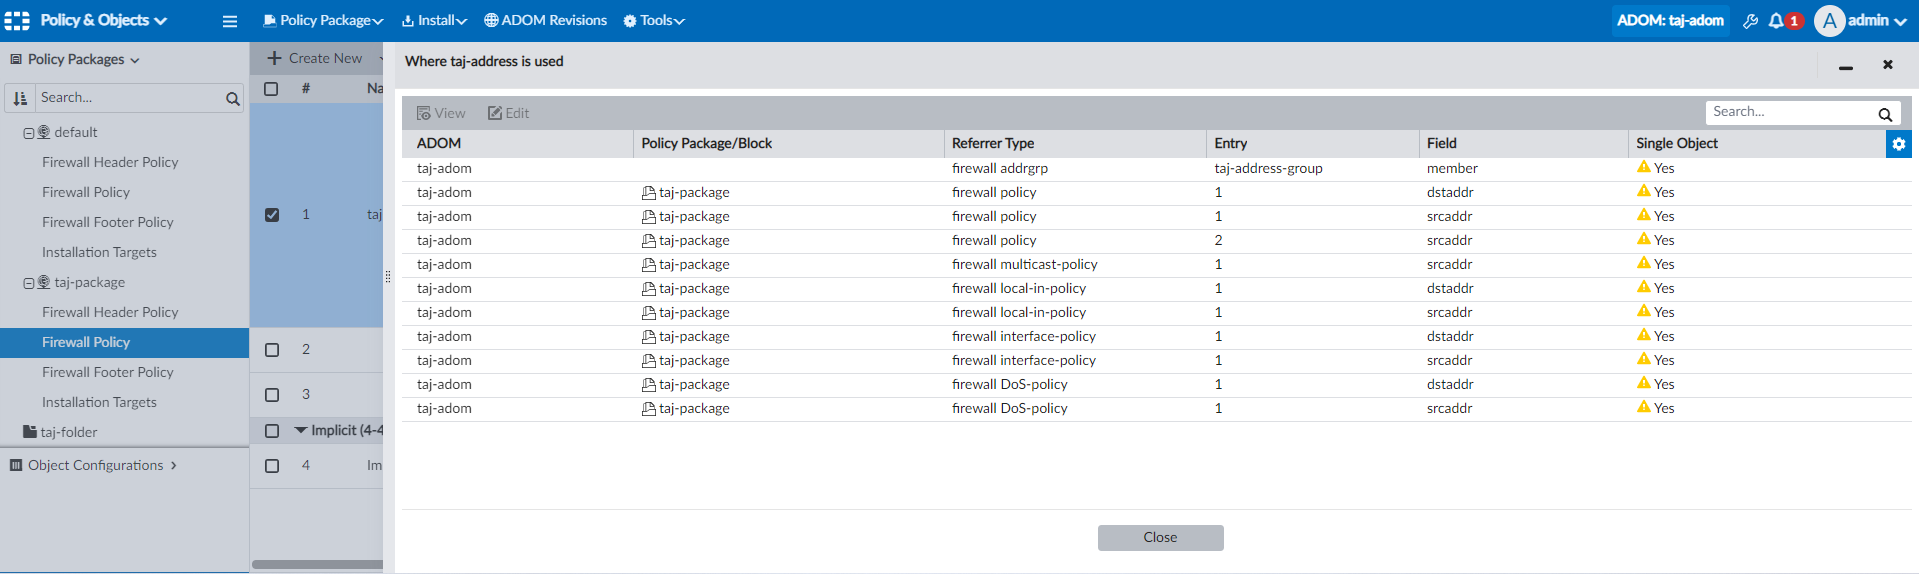This screenshot has height=574, width=1919.
Task: Click the sort icon beside sidebar search
Action: pos(20,98)
